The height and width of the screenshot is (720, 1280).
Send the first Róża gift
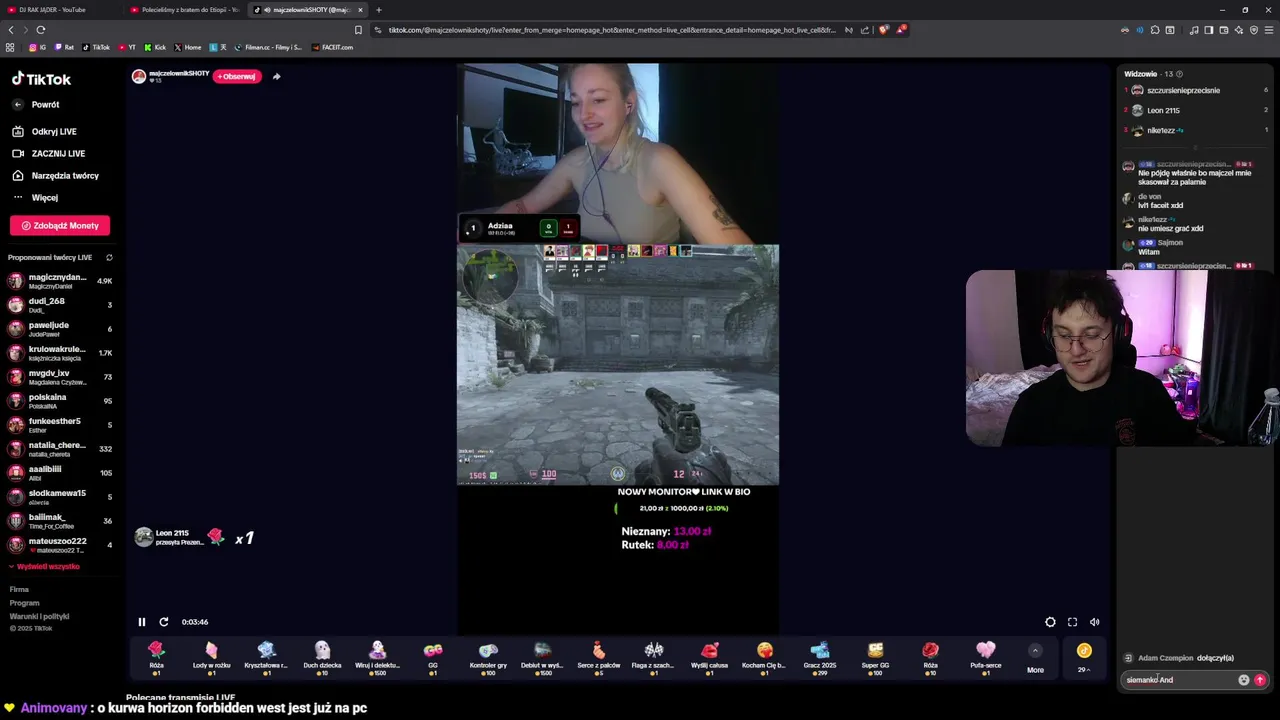(x=156, y=659)
